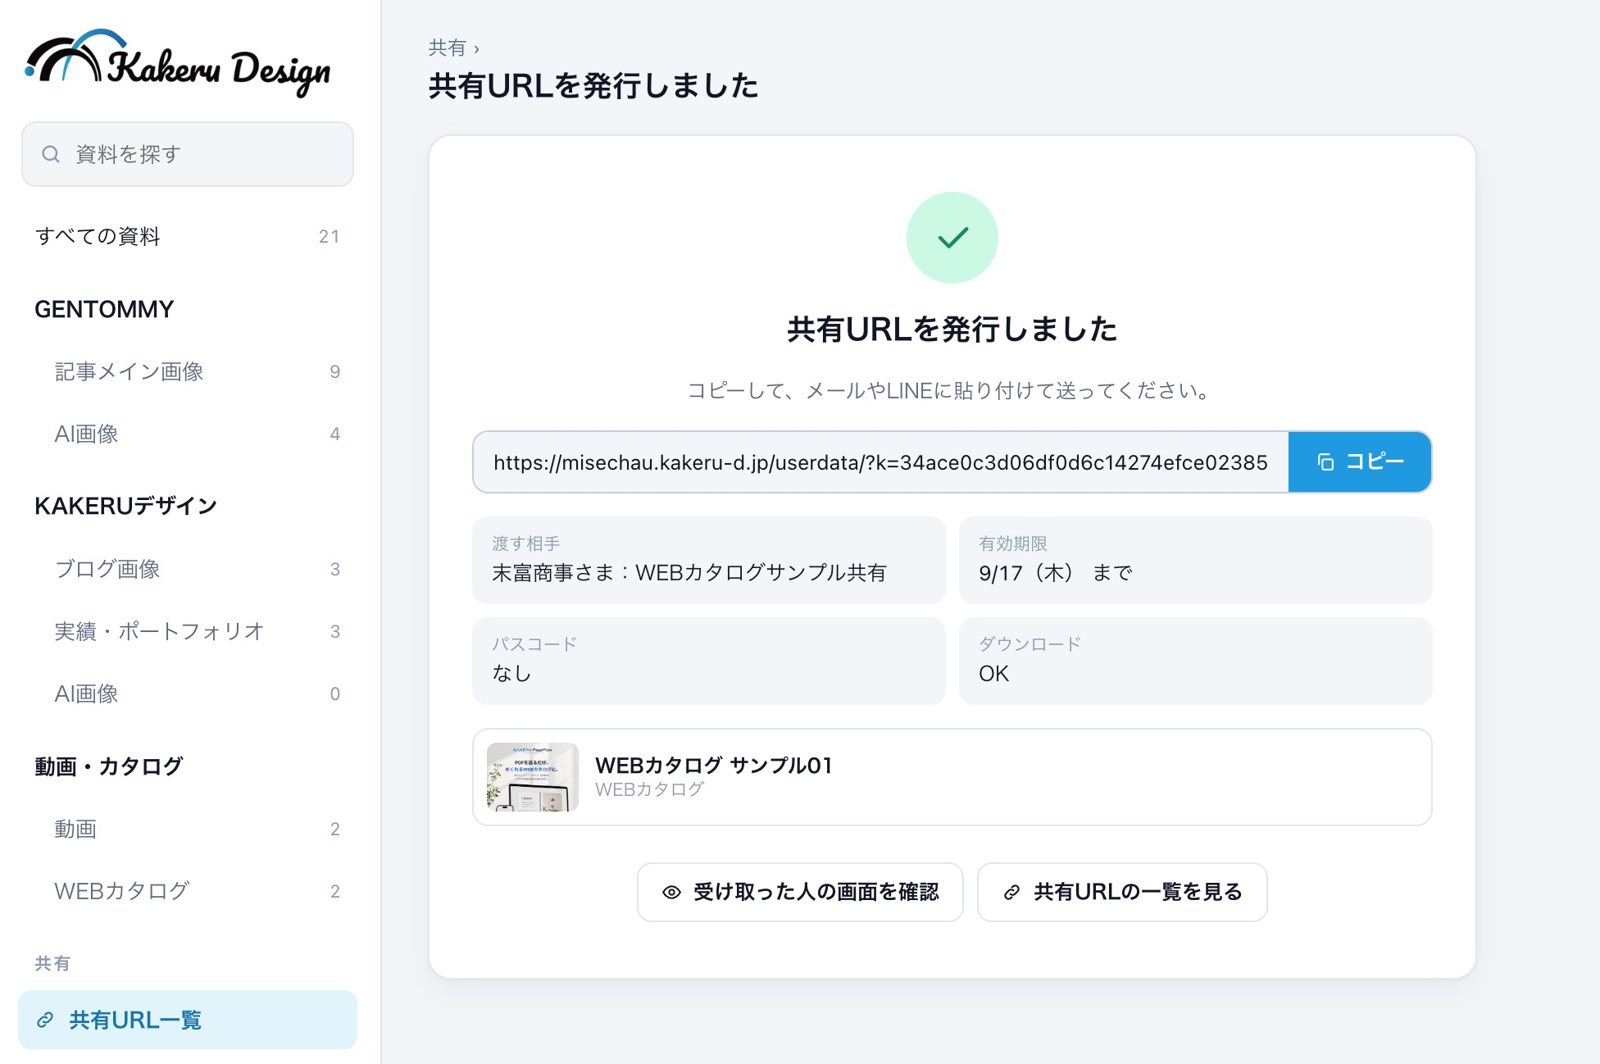Click the download value OK
Viewport: 1600px width, 1064px height.
(x=994, y=673)
